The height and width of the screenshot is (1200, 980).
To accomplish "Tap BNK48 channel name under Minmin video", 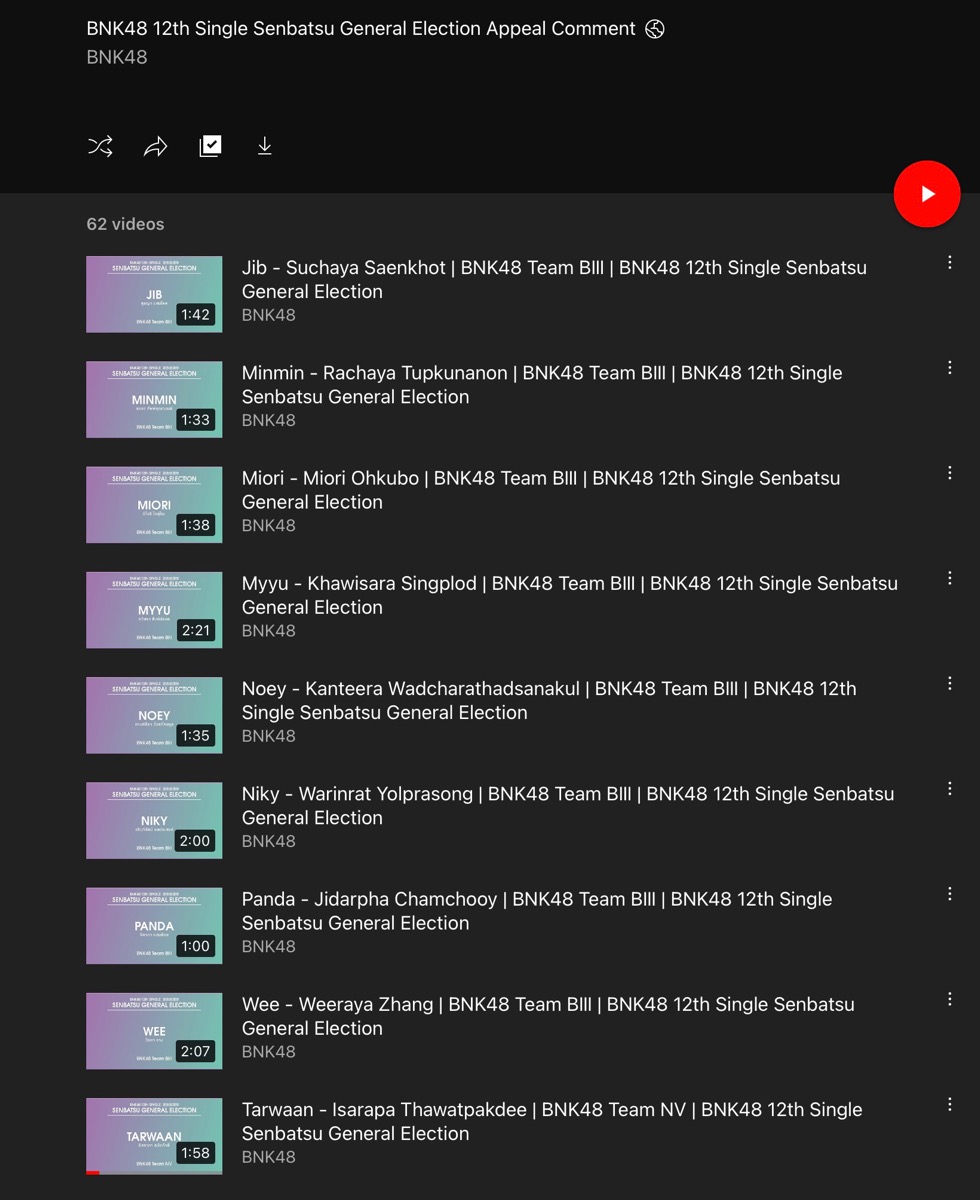I will 269,420.
